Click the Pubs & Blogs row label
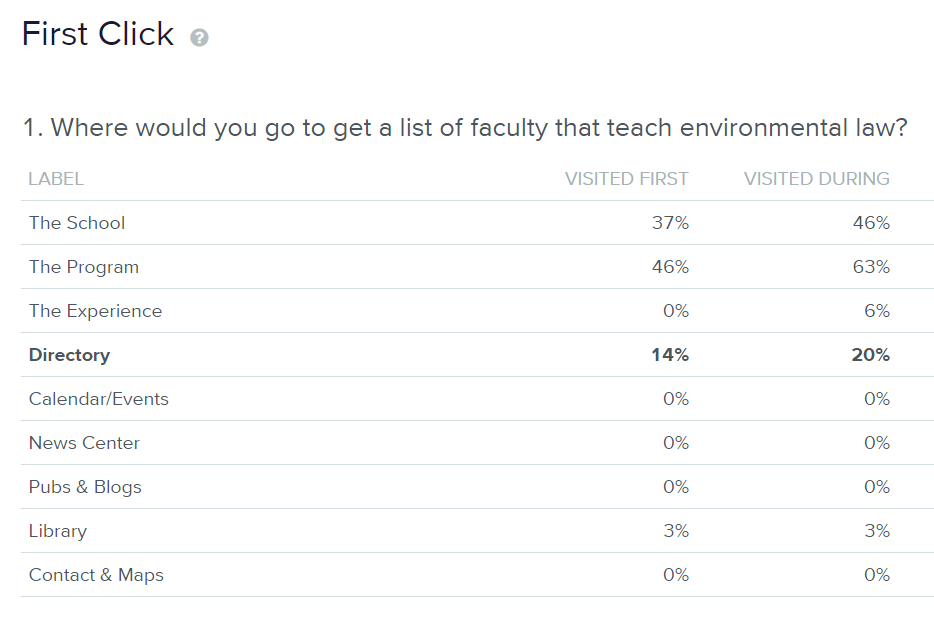 pyautogui.click(x=85, y=487)
